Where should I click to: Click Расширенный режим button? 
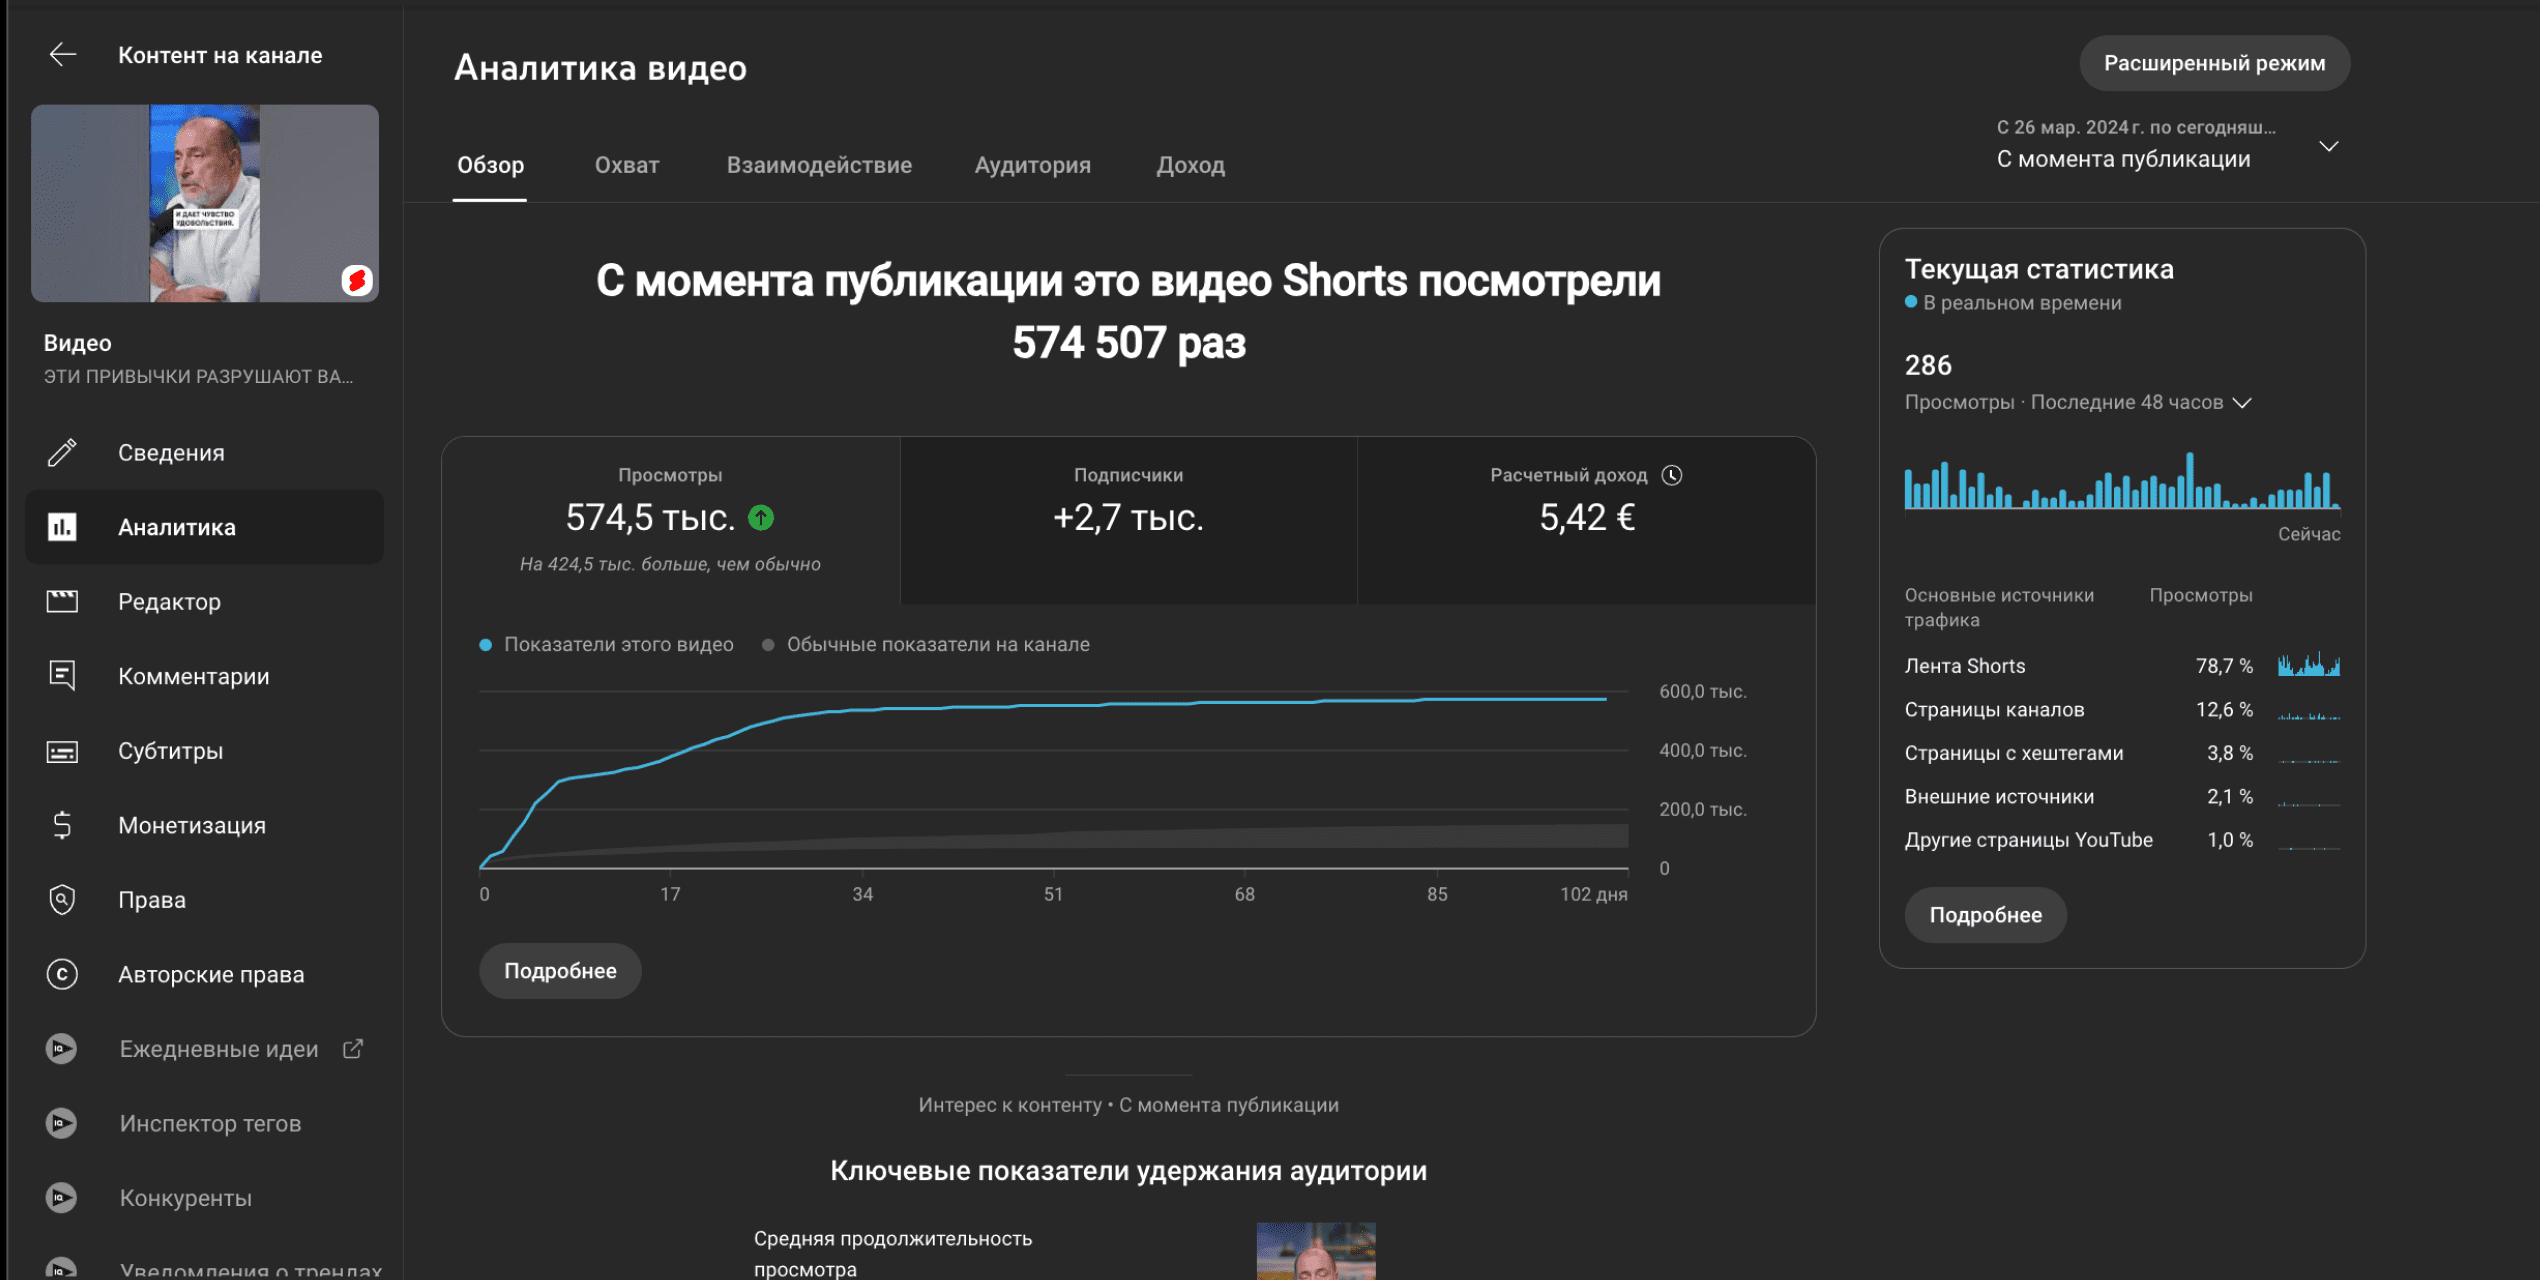(2214, 63)
